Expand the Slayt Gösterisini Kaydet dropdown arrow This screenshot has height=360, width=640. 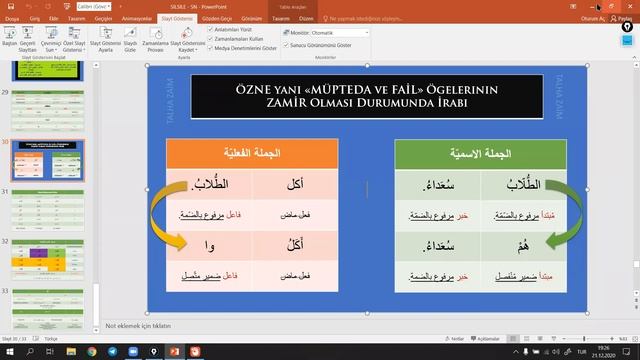(x=197, y=50)
